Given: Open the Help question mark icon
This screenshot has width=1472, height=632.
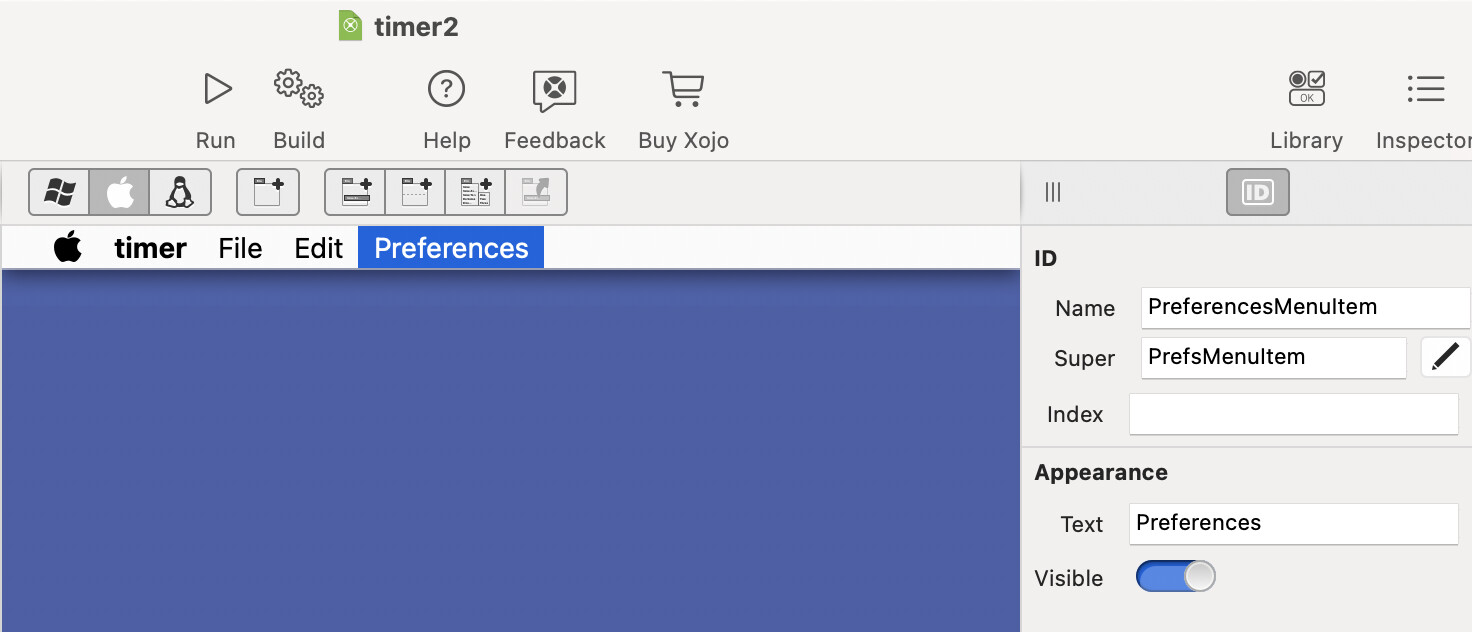Looking at the screenshot, I should 446,89.
